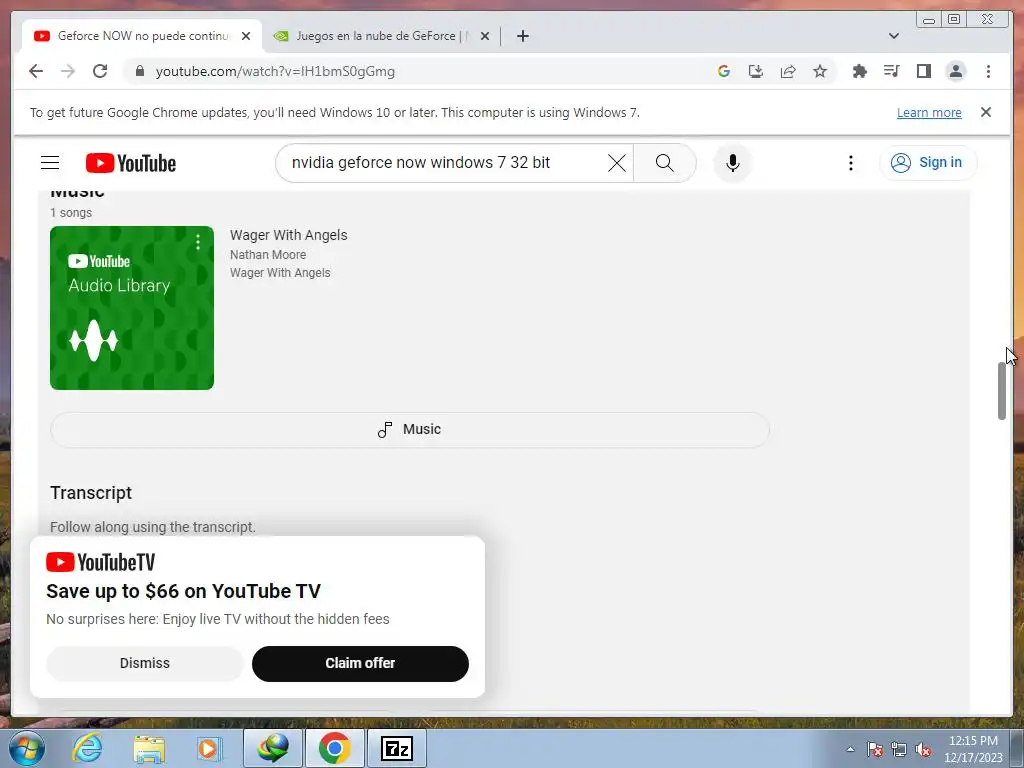This screenshot has width=1024, height=768.
Task: Go back to the previous page
Action: 36,71
